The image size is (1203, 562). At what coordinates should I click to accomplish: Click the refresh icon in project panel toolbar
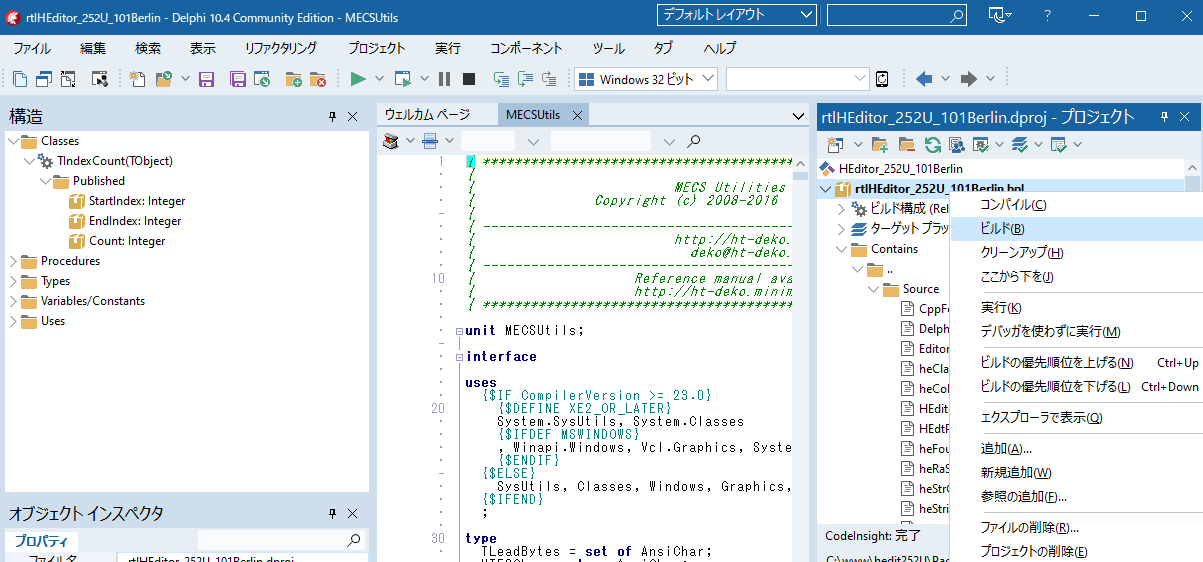click(932, 145)
